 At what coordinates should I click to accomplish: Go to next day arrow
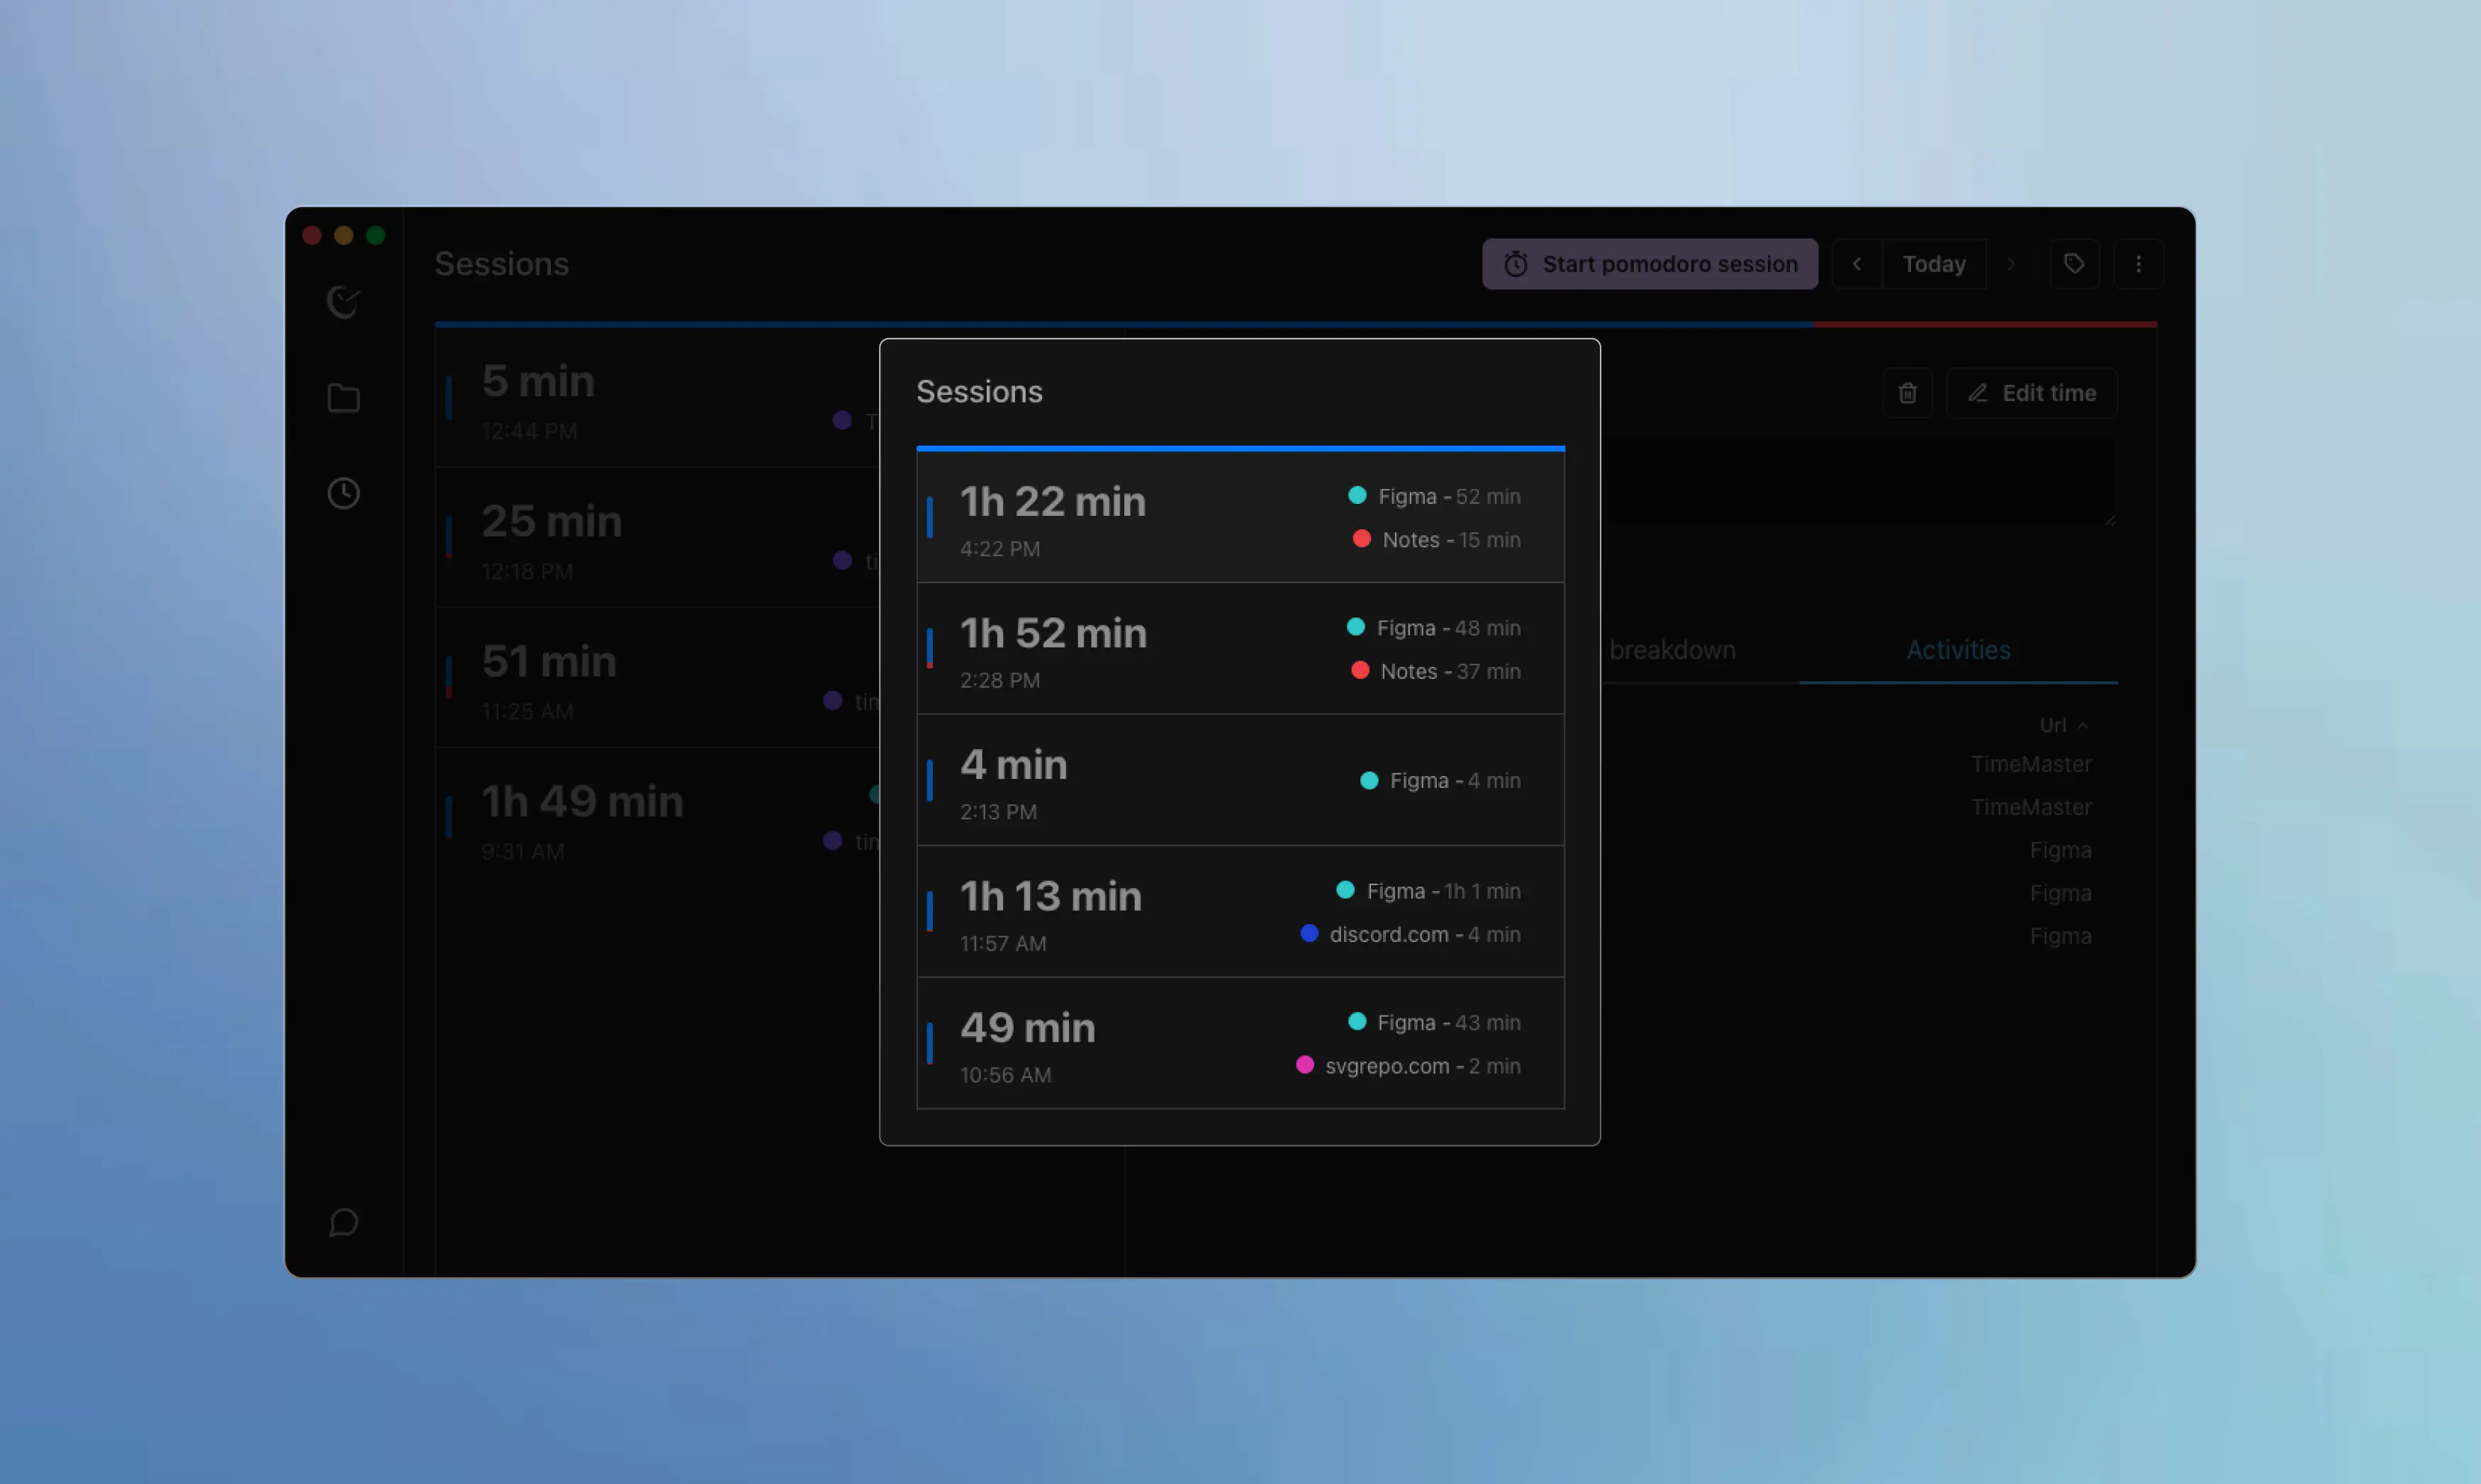pyautogui.click(x=2011, y=264)
